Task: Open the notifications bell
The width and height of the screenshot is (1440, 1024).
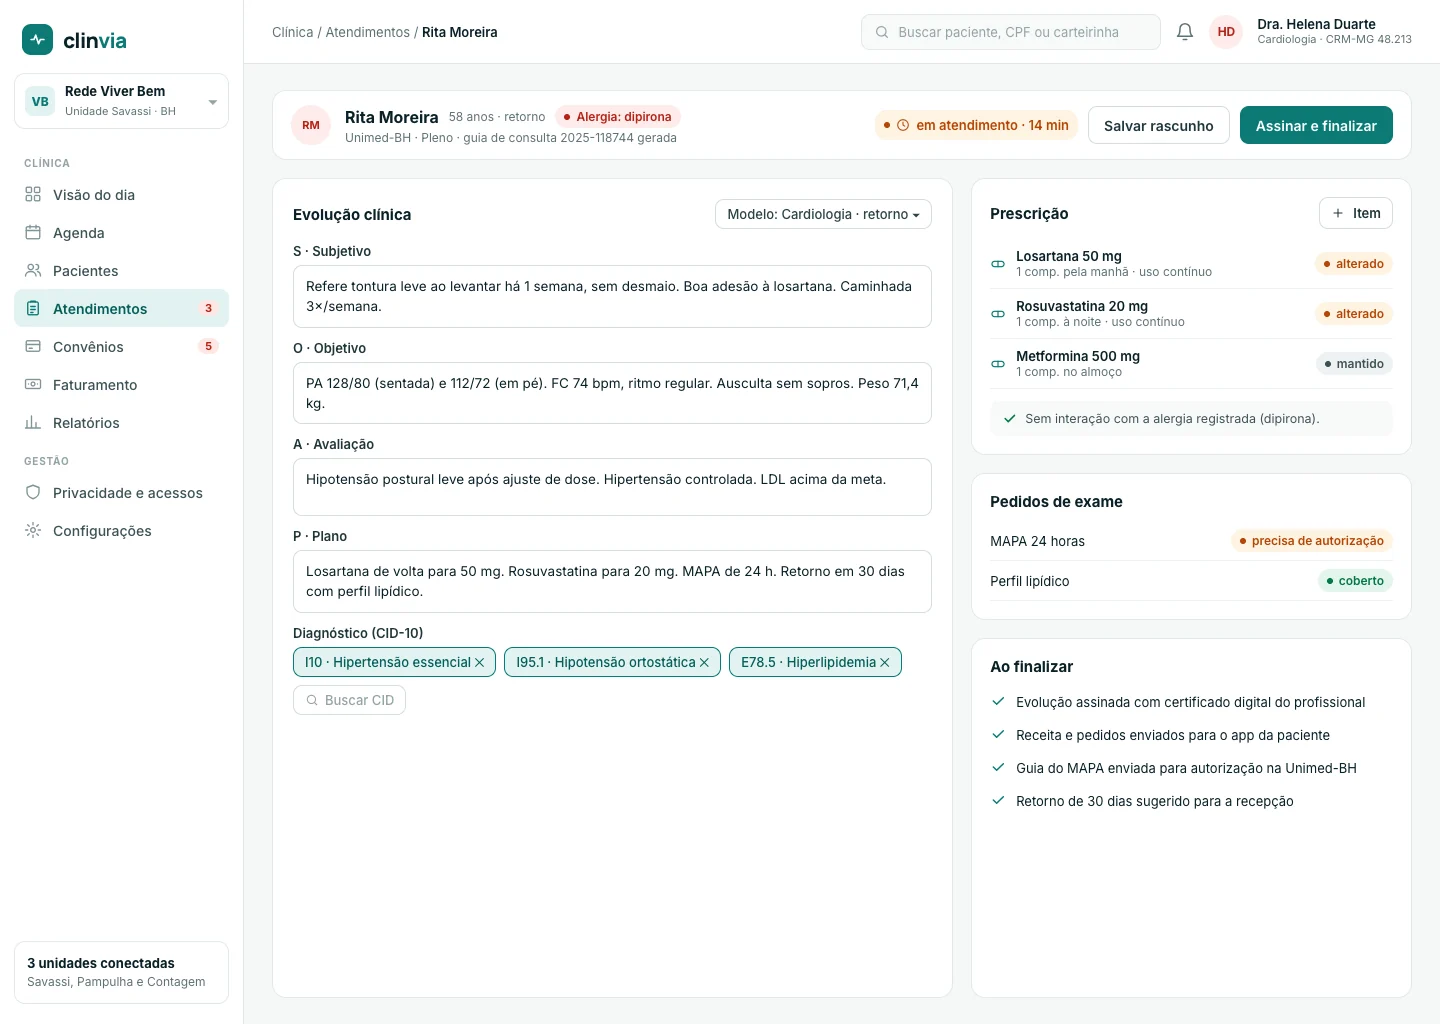Action: click(1185, 32)
